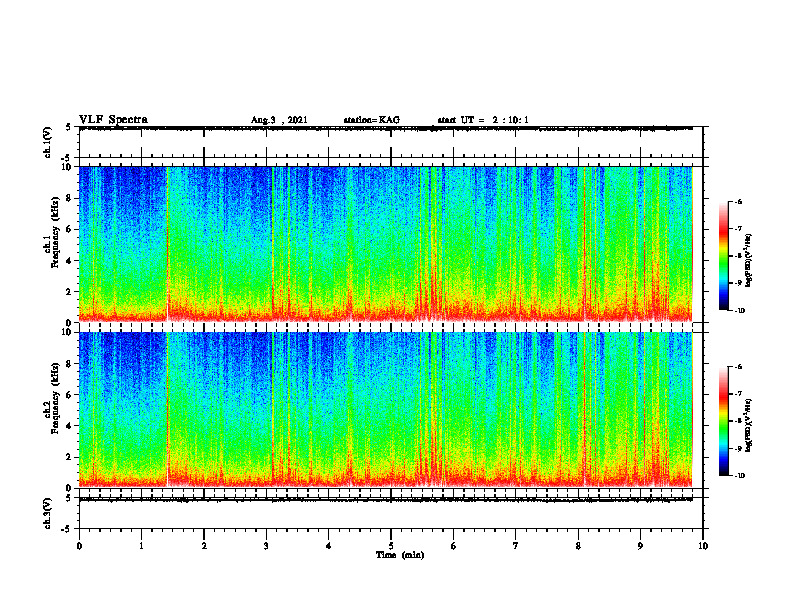Viewport: 792px width, 612px height.
Task: Click the "8" tick on the time axis
Action: click(x=578, y=546)
